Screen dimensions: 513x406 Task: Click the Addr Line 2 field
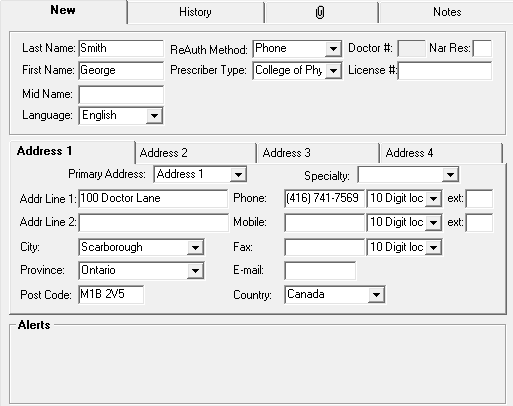pos(154,223)
